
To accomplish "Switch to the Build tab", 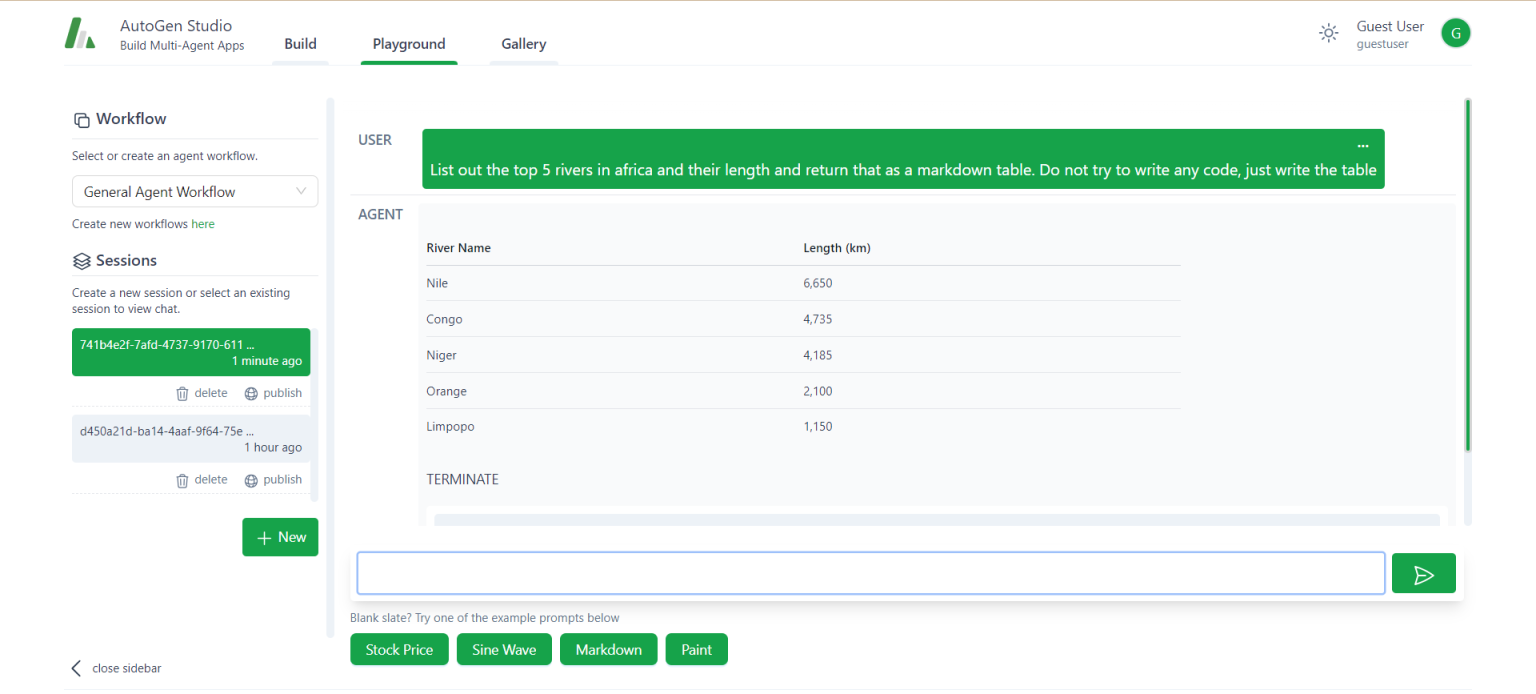I will 300,43.
